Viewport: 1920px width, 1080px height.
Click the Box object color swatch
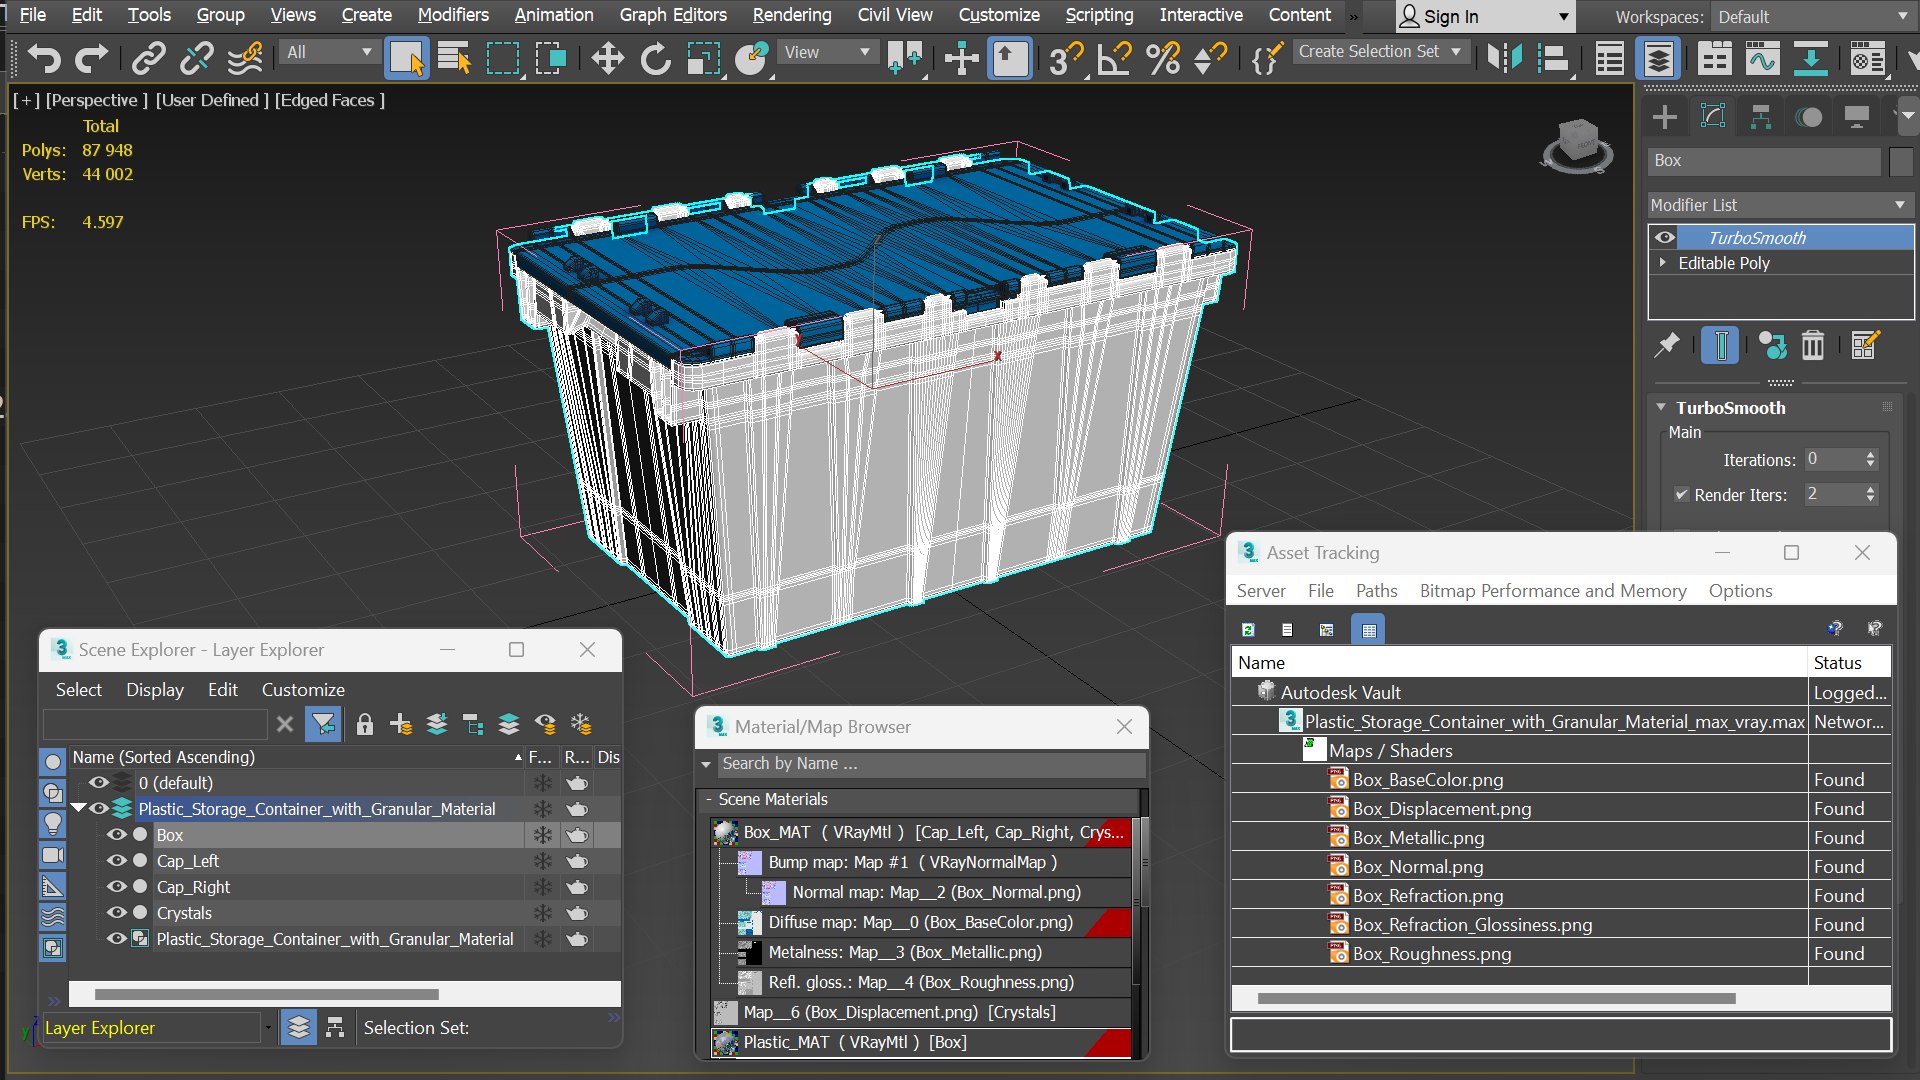click(1901, 161)
